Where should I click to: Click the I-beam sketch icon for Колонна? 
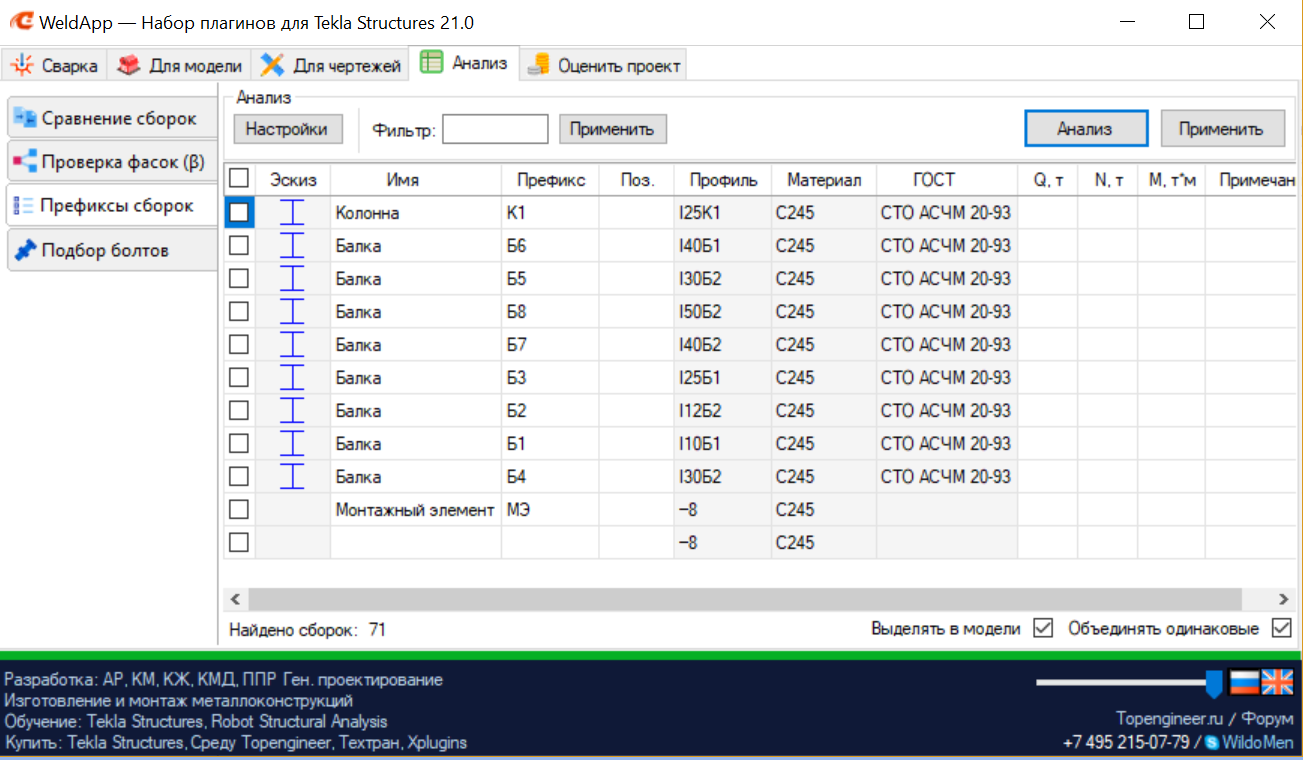coord(291,213)
